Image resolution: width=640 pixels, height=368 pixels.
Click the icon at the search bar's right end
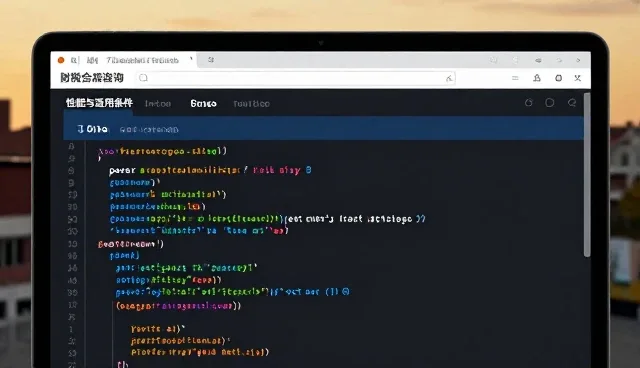point(449,78)
